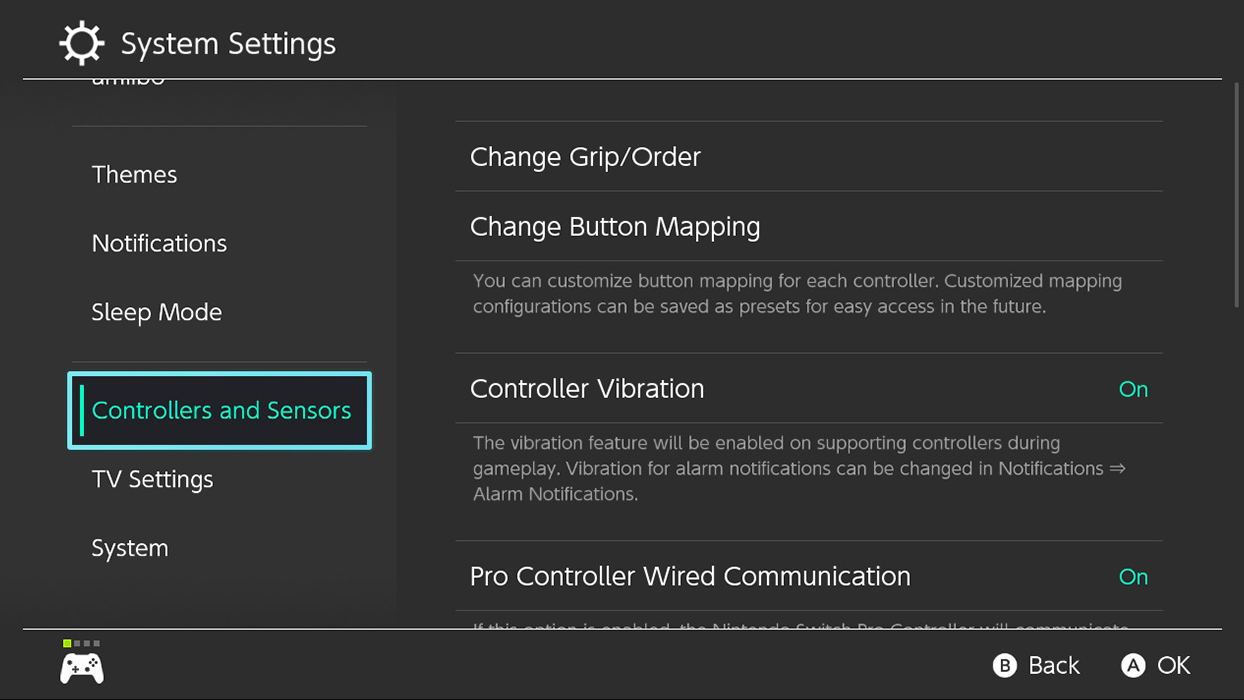Select the Controllers and Sensors category
This screenshot has height=700, width=1244.
pos(221,411)
